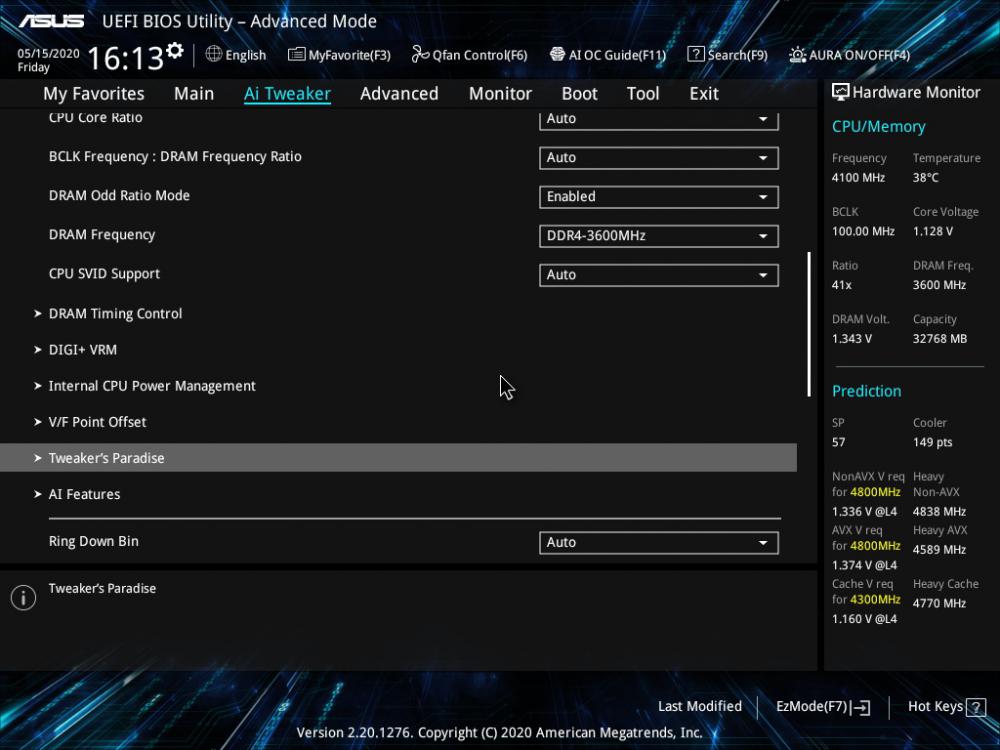Screen dimensions: 1000x750
Task: Open the Tweaker's Paradise submenu
Action: tap(399, 458)
